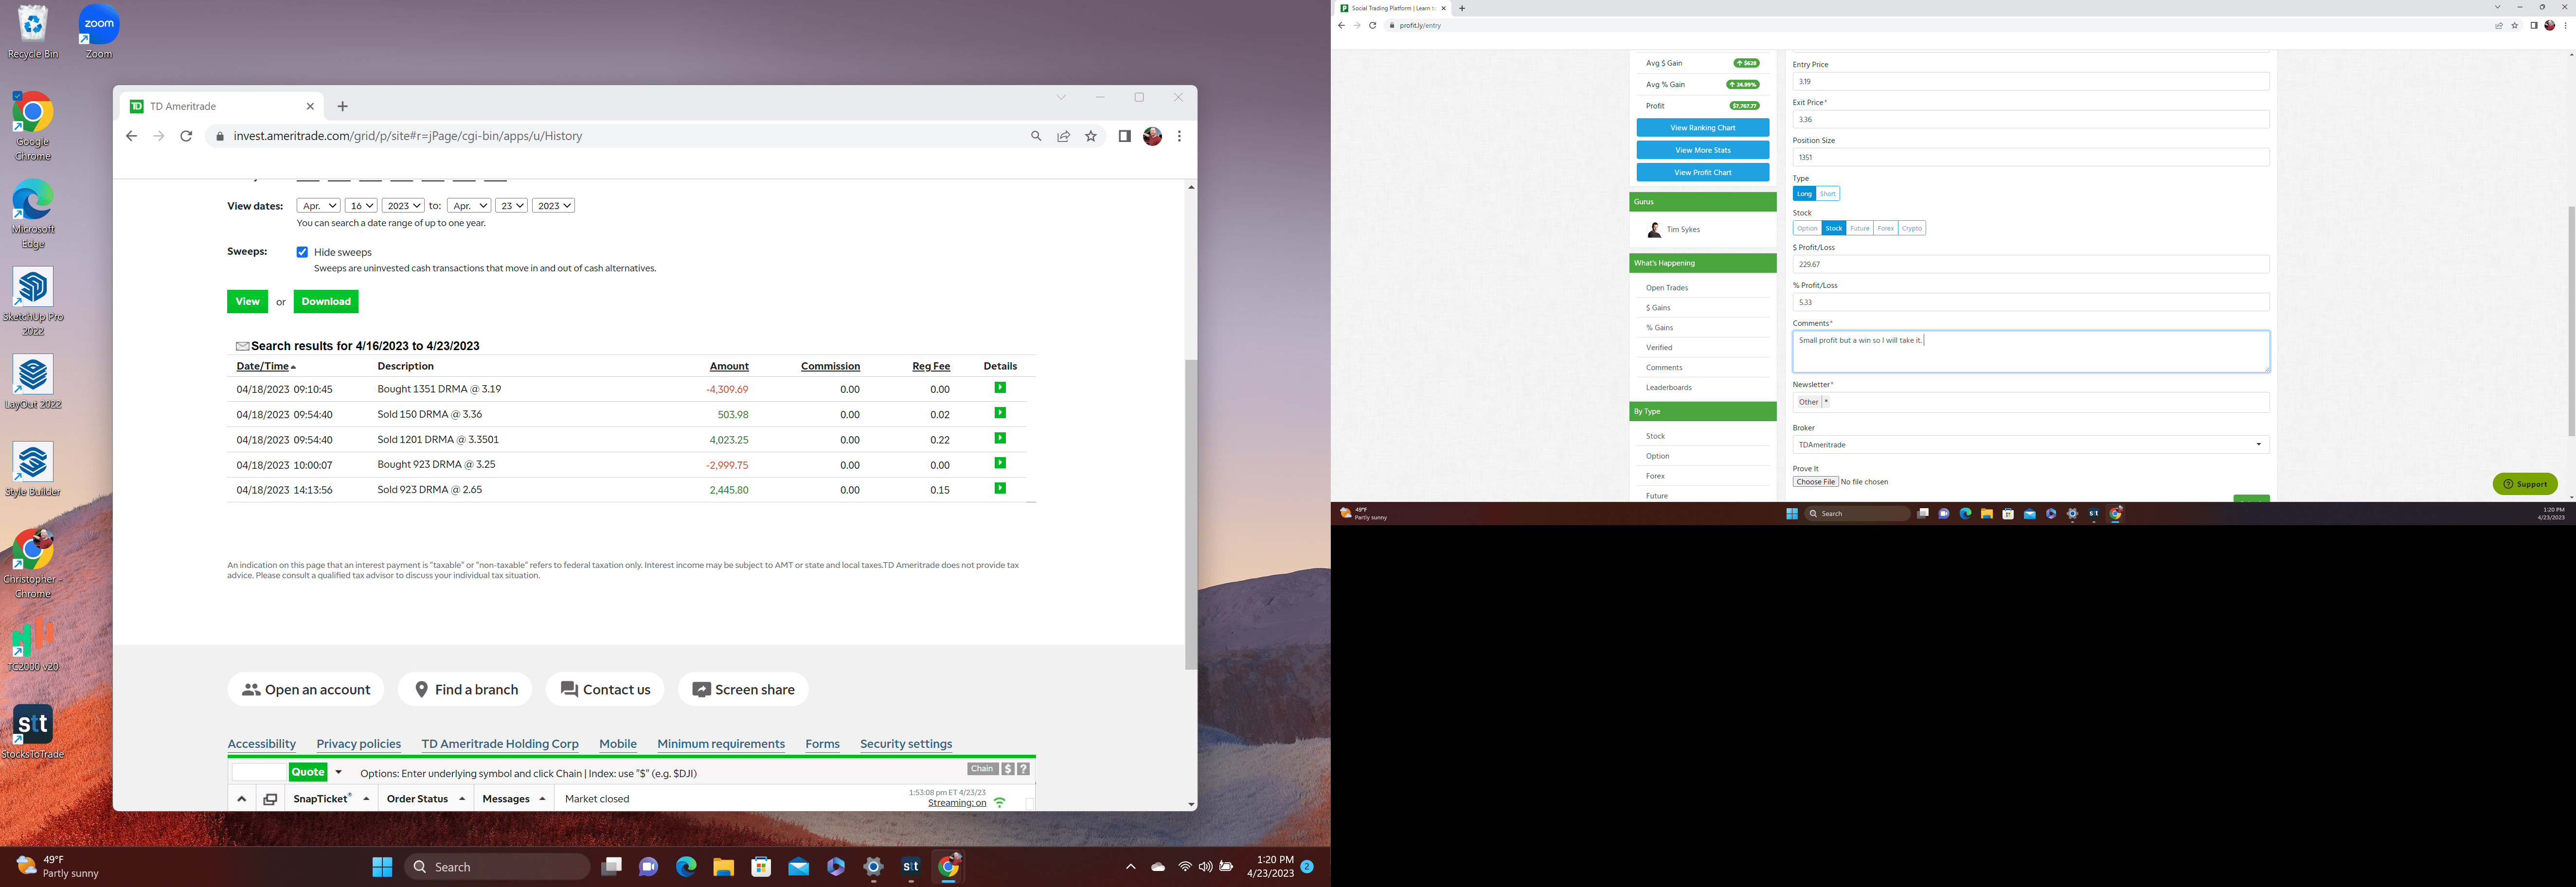Click the Exit Price input field
2576x887 pixels.
click(2030, 119)
